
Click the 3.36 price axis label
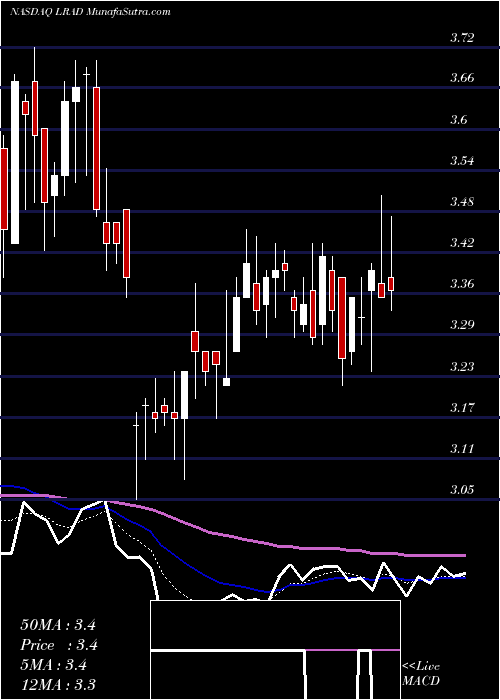tap(462, 283)
